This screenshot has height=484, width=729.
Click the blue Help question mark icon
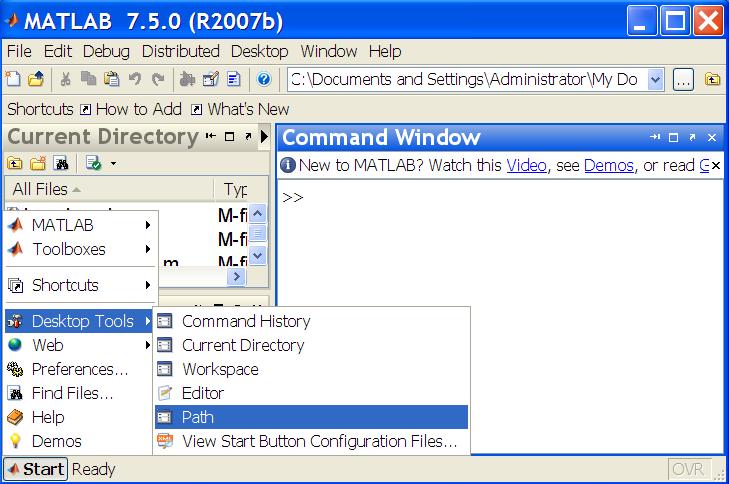(x=264, y=80)
